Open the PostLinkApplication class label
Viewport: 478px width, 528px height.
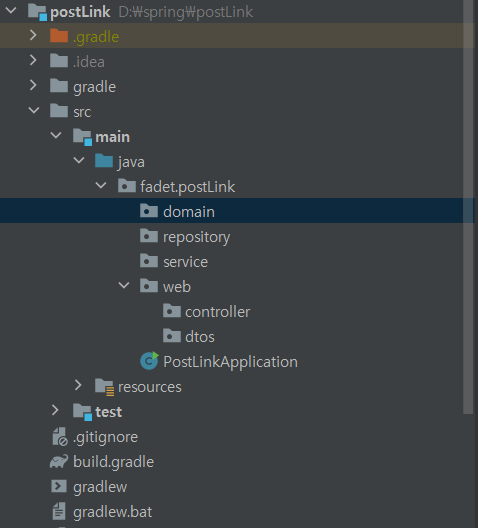[230, 362]
